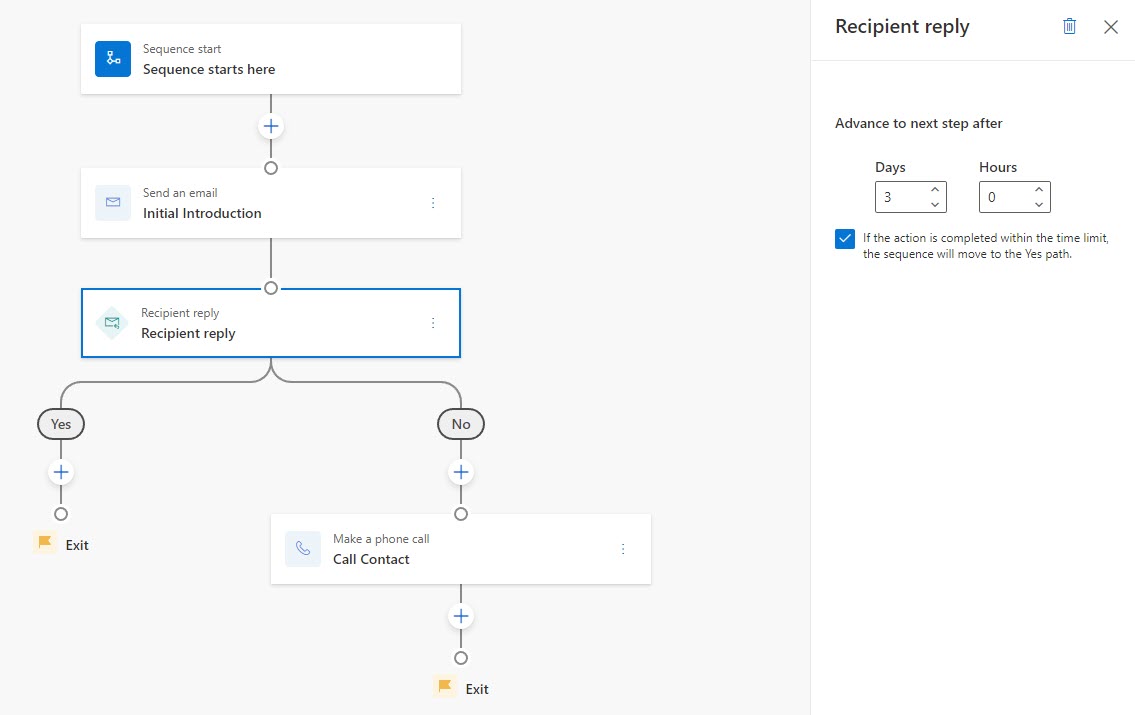The image size is (1135, 715).
Task: Click the Recipient reply diamond icon
Action: pos(112,323)
